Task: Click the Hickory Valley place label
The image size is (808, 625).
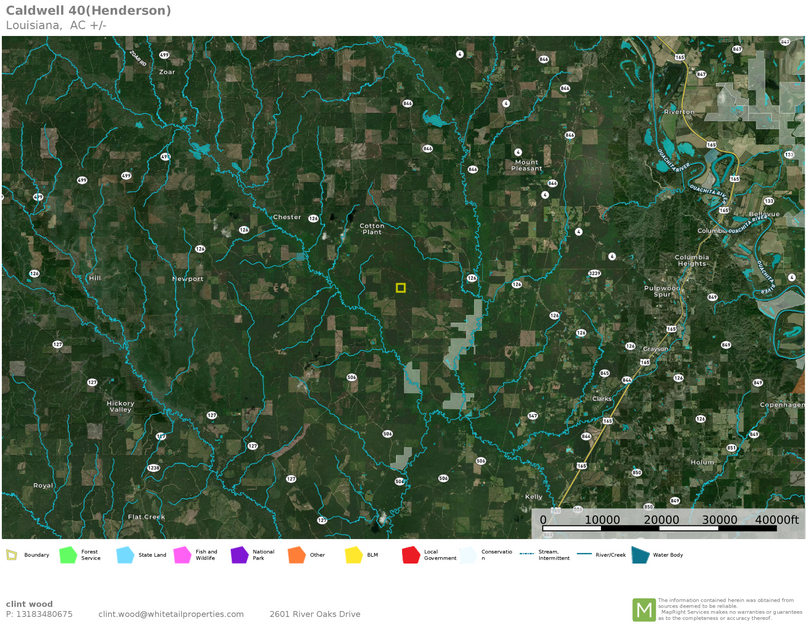Action: tap(120, 406)
